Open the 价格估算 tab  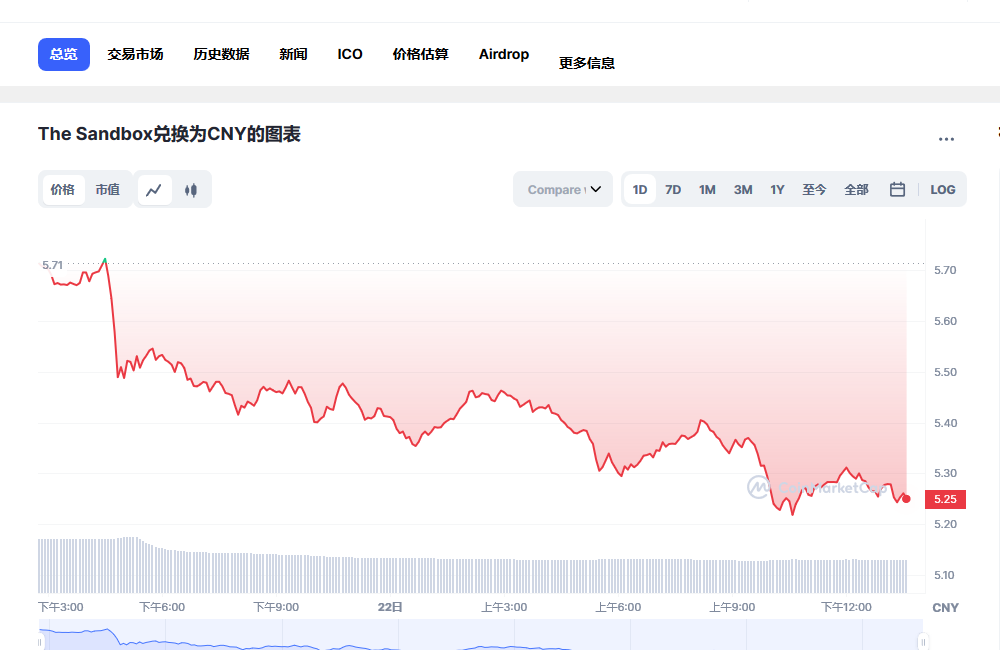pos(421,54)
